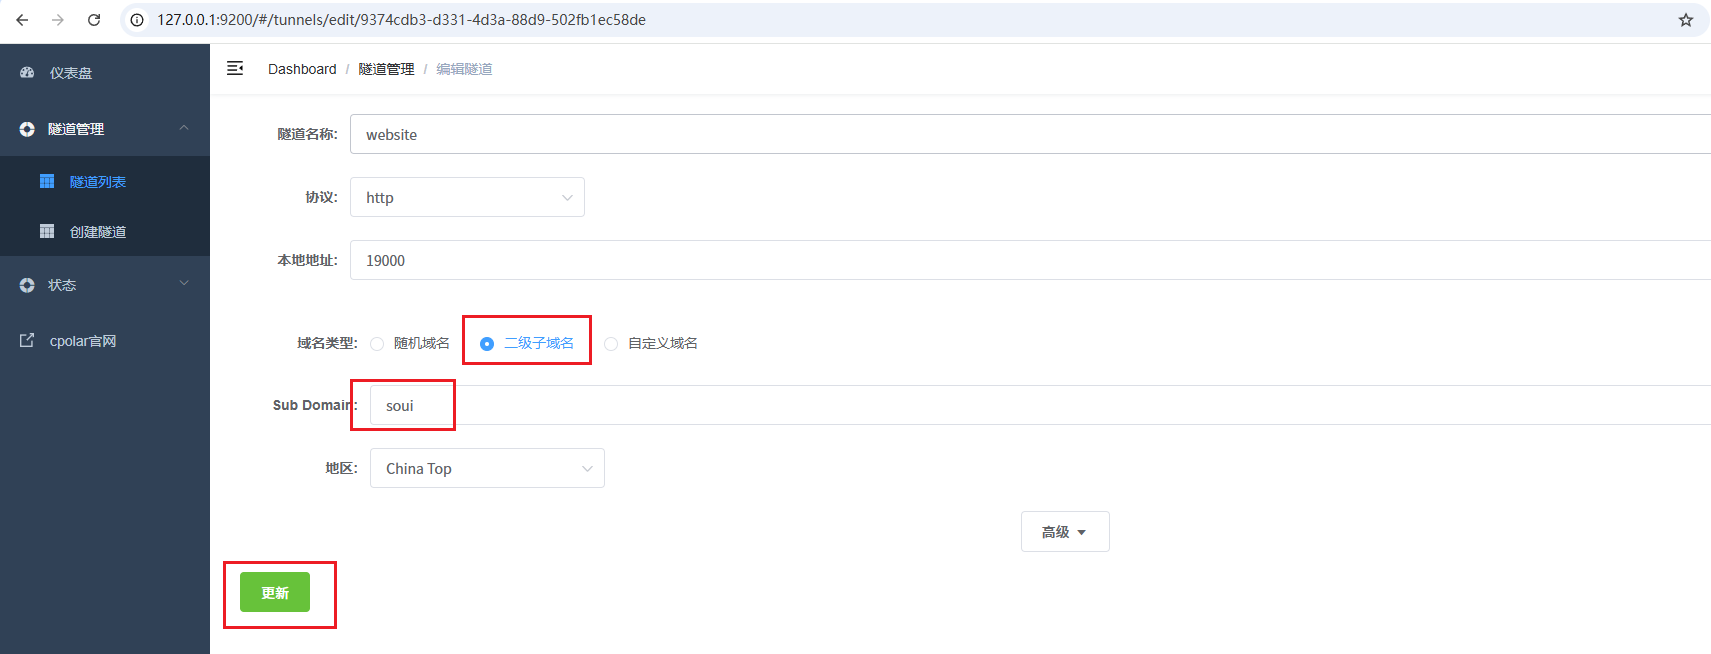Click the tunnel management plus icon
Image resolution: width=1711 pixels, height=654 pixels.
(27, 129)
